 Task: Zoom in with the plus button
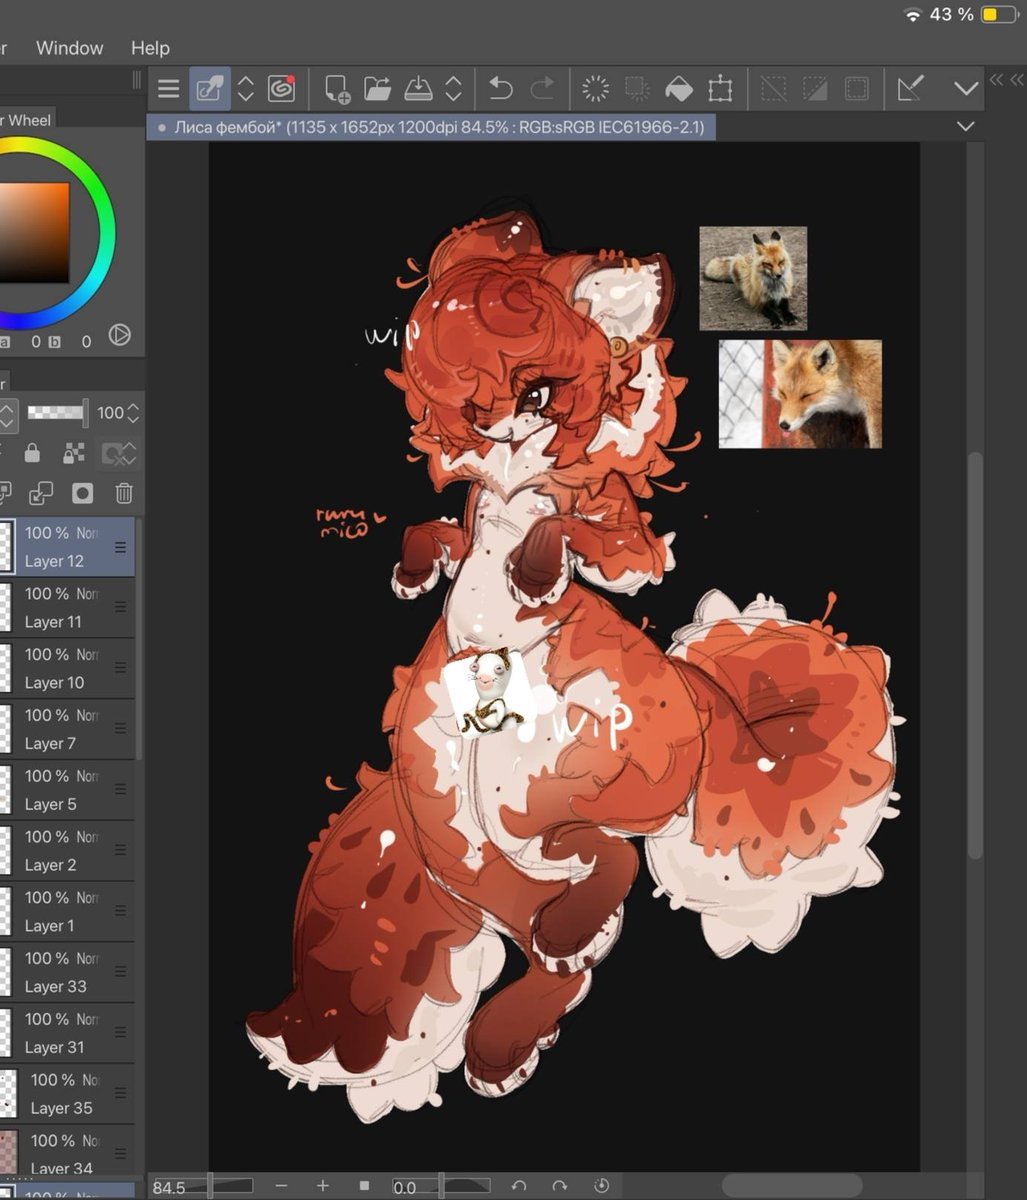coord(322,1186)
